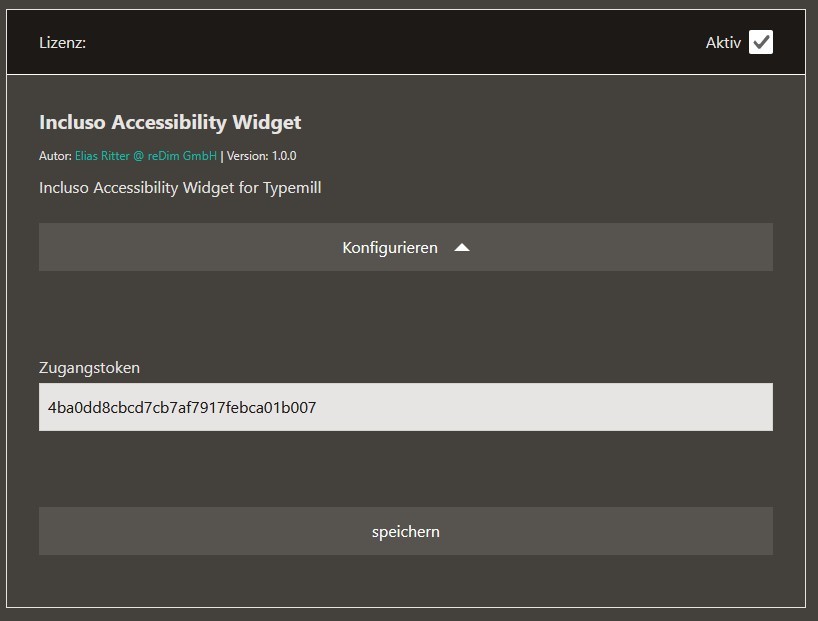Screen dimensions: 818x621
Task: Click the token value starting with 4ba0dd8c
Action: (182, 407)
